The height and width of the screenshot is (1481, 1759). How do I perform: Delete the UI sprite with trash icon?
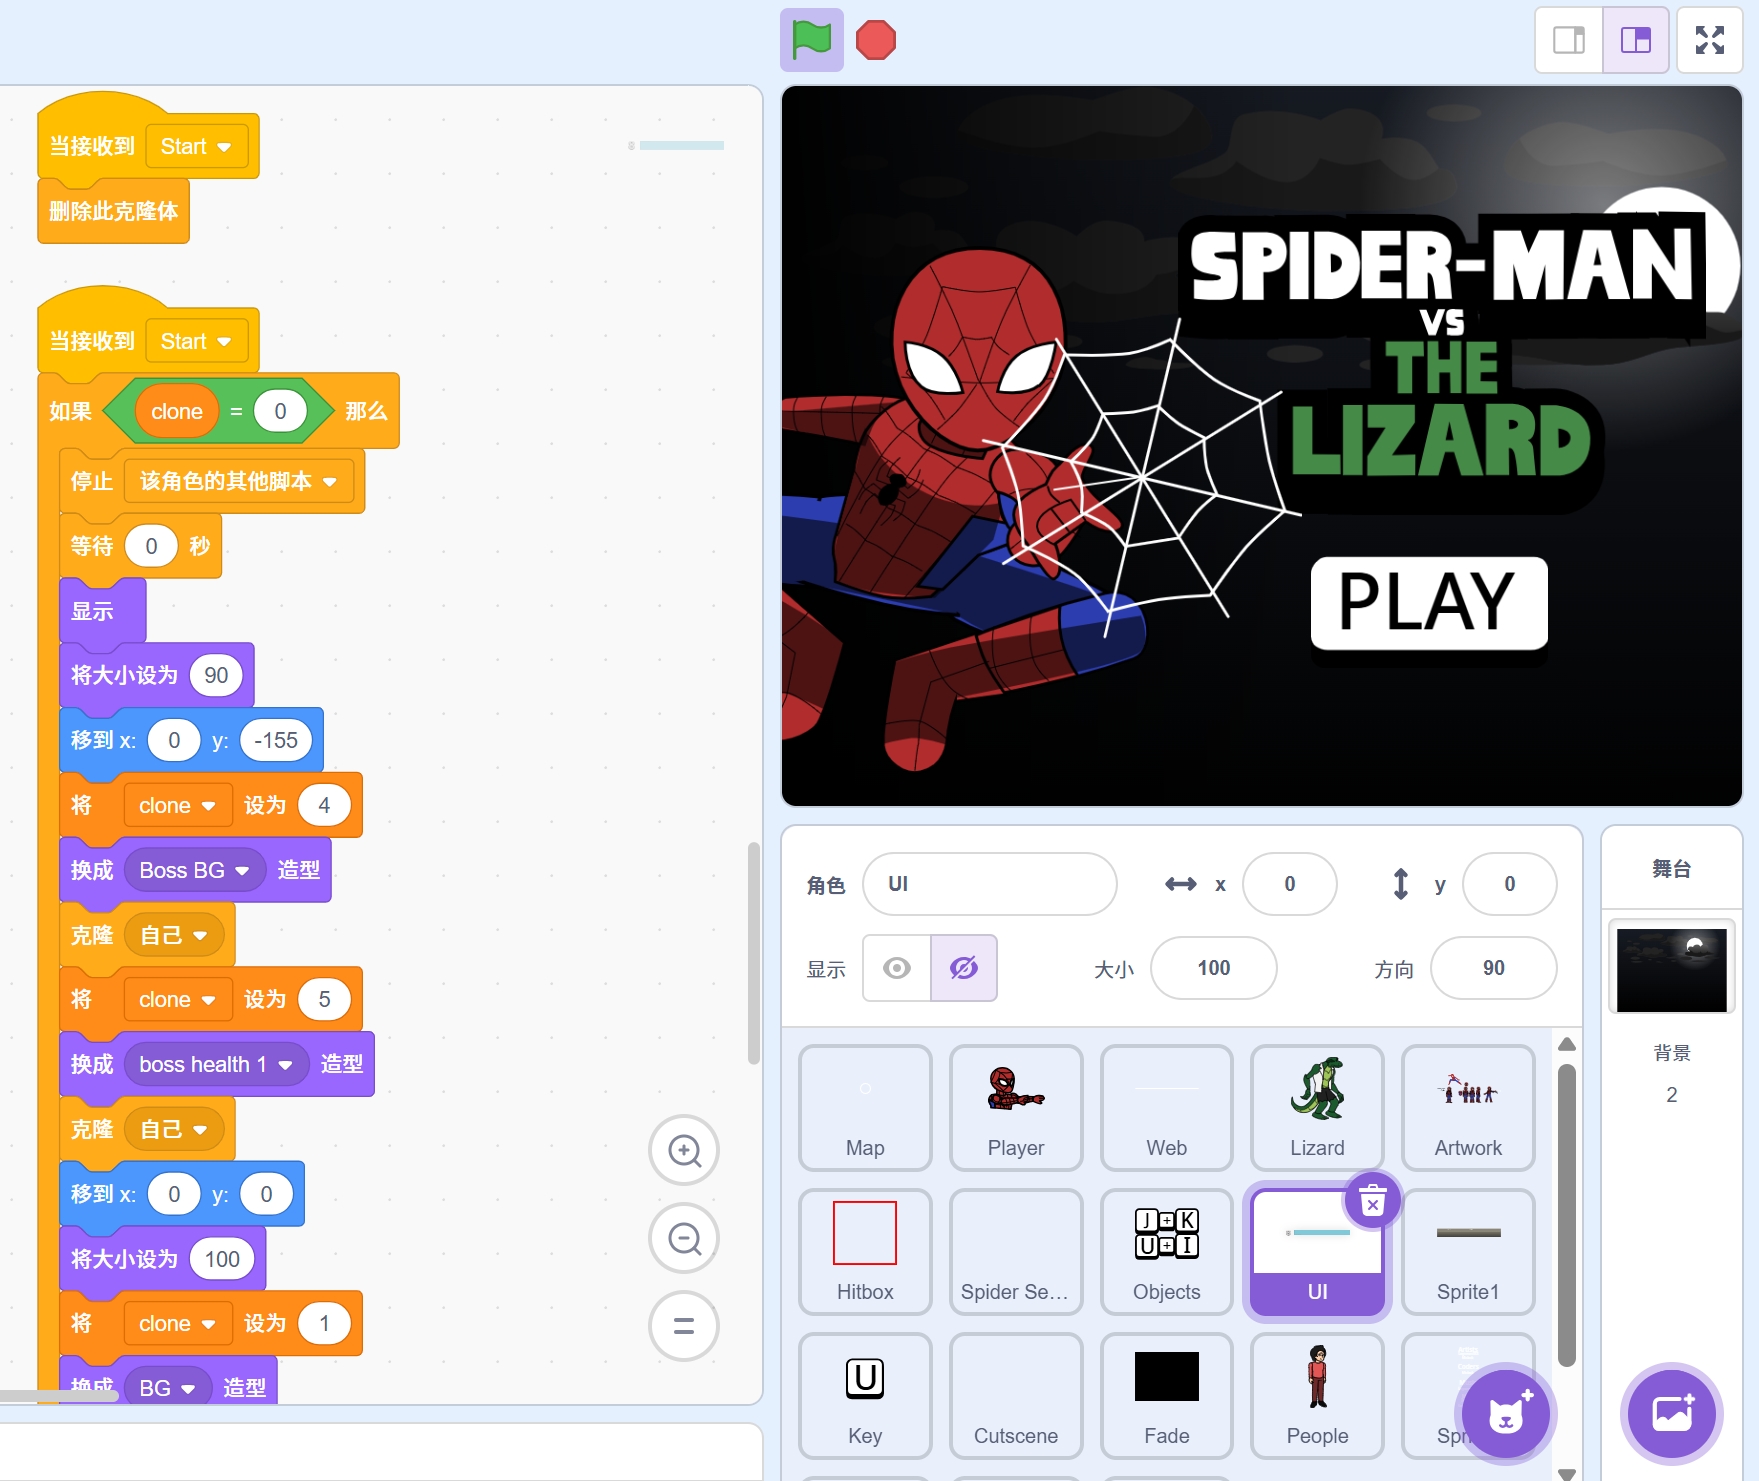[1372, 1202]
